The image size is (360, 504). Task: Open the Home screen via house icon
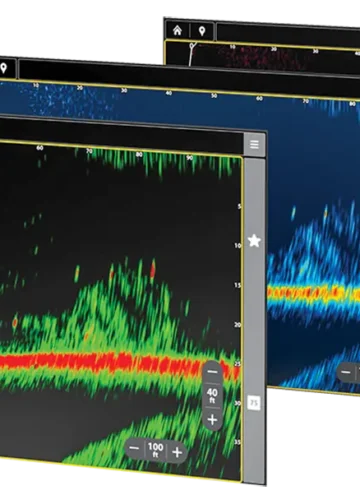(x=177, y=31)
